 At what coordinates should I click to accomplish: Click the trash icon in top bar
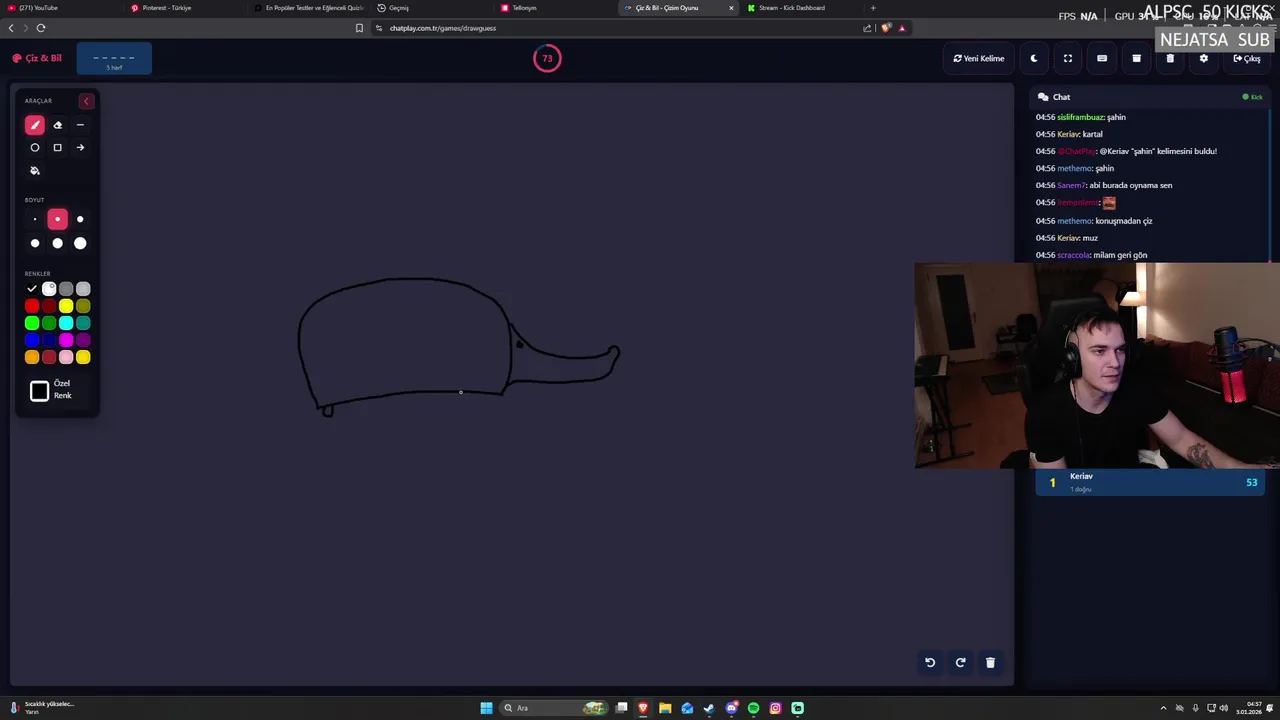(1170, 58)
